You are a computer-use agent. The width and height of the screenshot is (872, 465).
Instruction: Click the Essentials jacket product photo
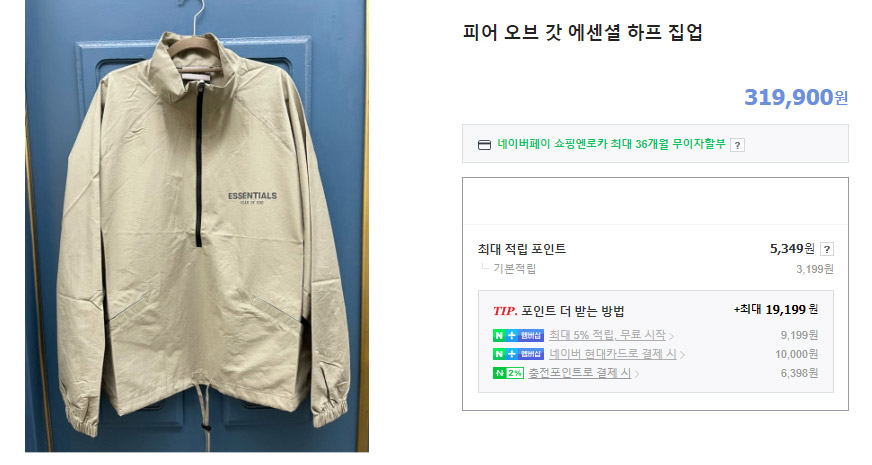click(197, 226)
